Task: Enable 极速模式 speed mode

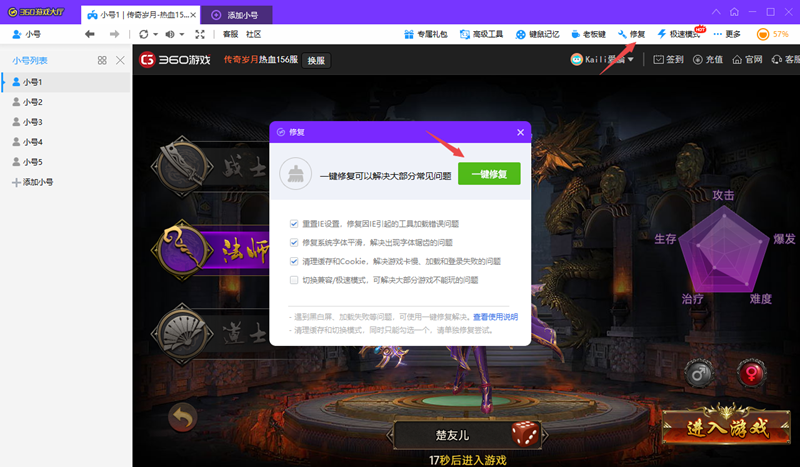Action: click(679, 34)
